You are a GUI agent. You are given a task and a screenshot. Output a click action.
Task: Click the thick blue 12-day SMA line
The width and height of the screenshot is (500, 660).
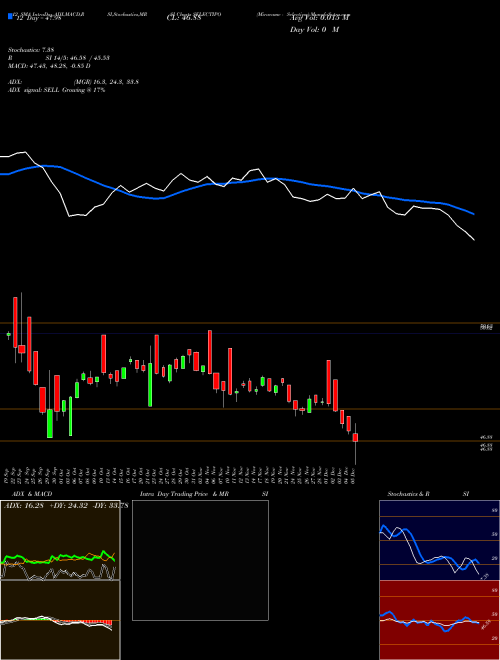coord(236,182)
